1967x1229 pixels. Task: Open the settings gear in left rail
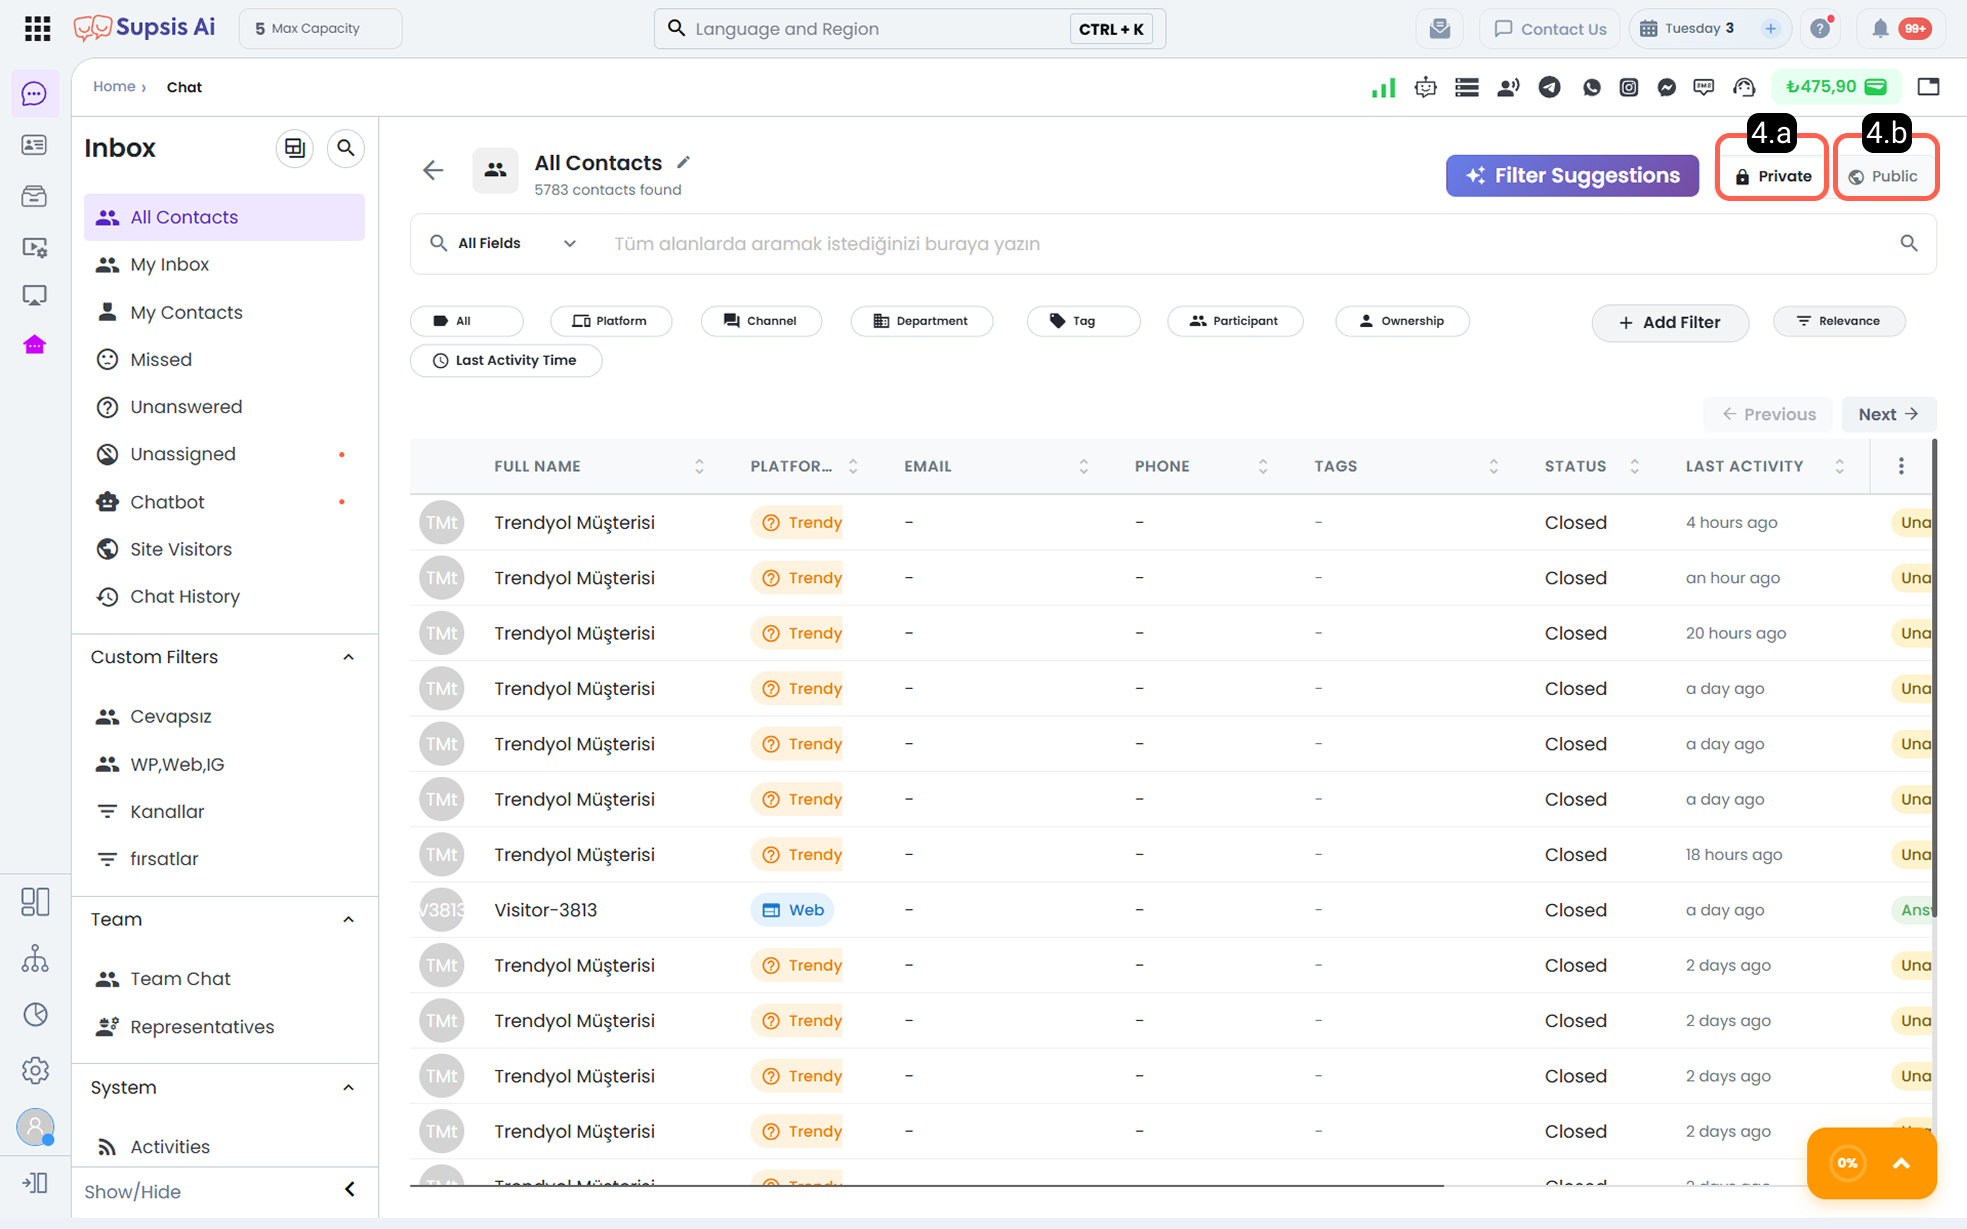(x=35, y=1070)
